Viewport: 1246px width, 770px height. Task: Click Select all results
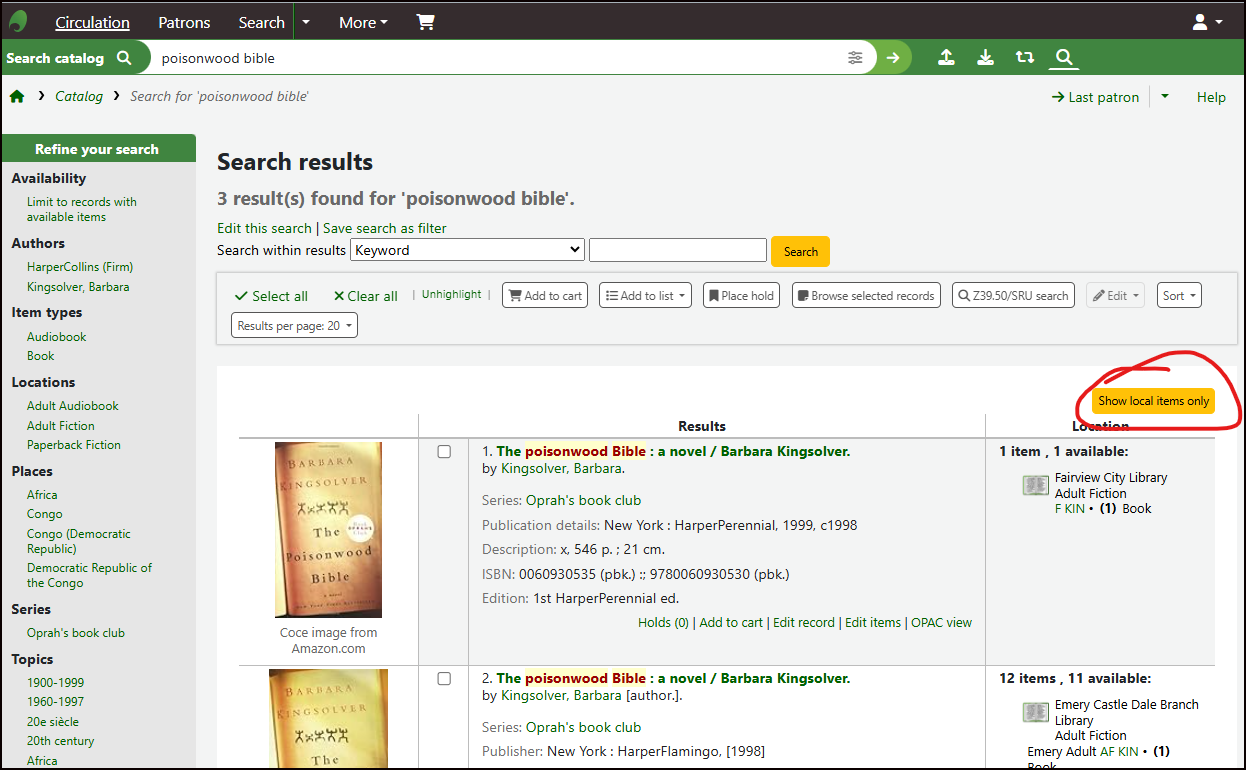tap(271, 296)
